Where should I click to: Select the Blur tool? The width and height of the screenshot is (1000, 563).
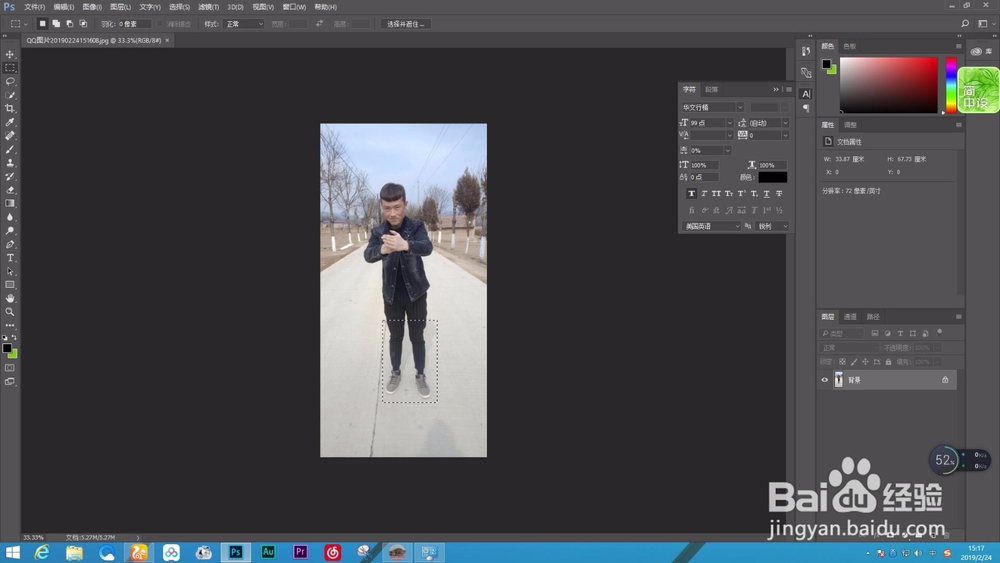tap(10, 217)
